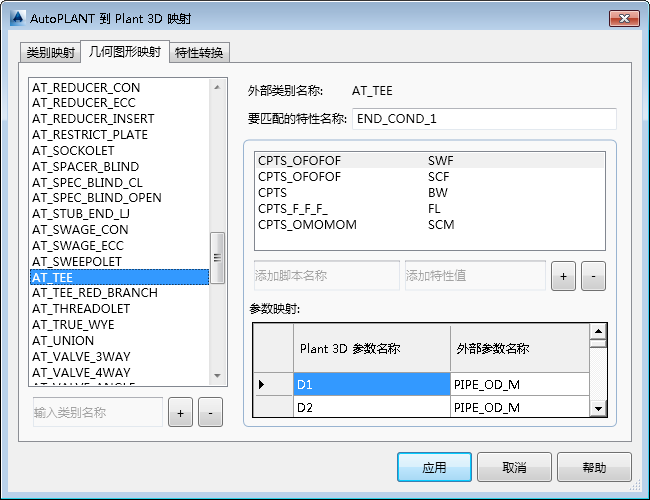Viewport: 650px width, 500px height.
Task: Click the AutoCAD icon in the title bar
Action: 18,18
